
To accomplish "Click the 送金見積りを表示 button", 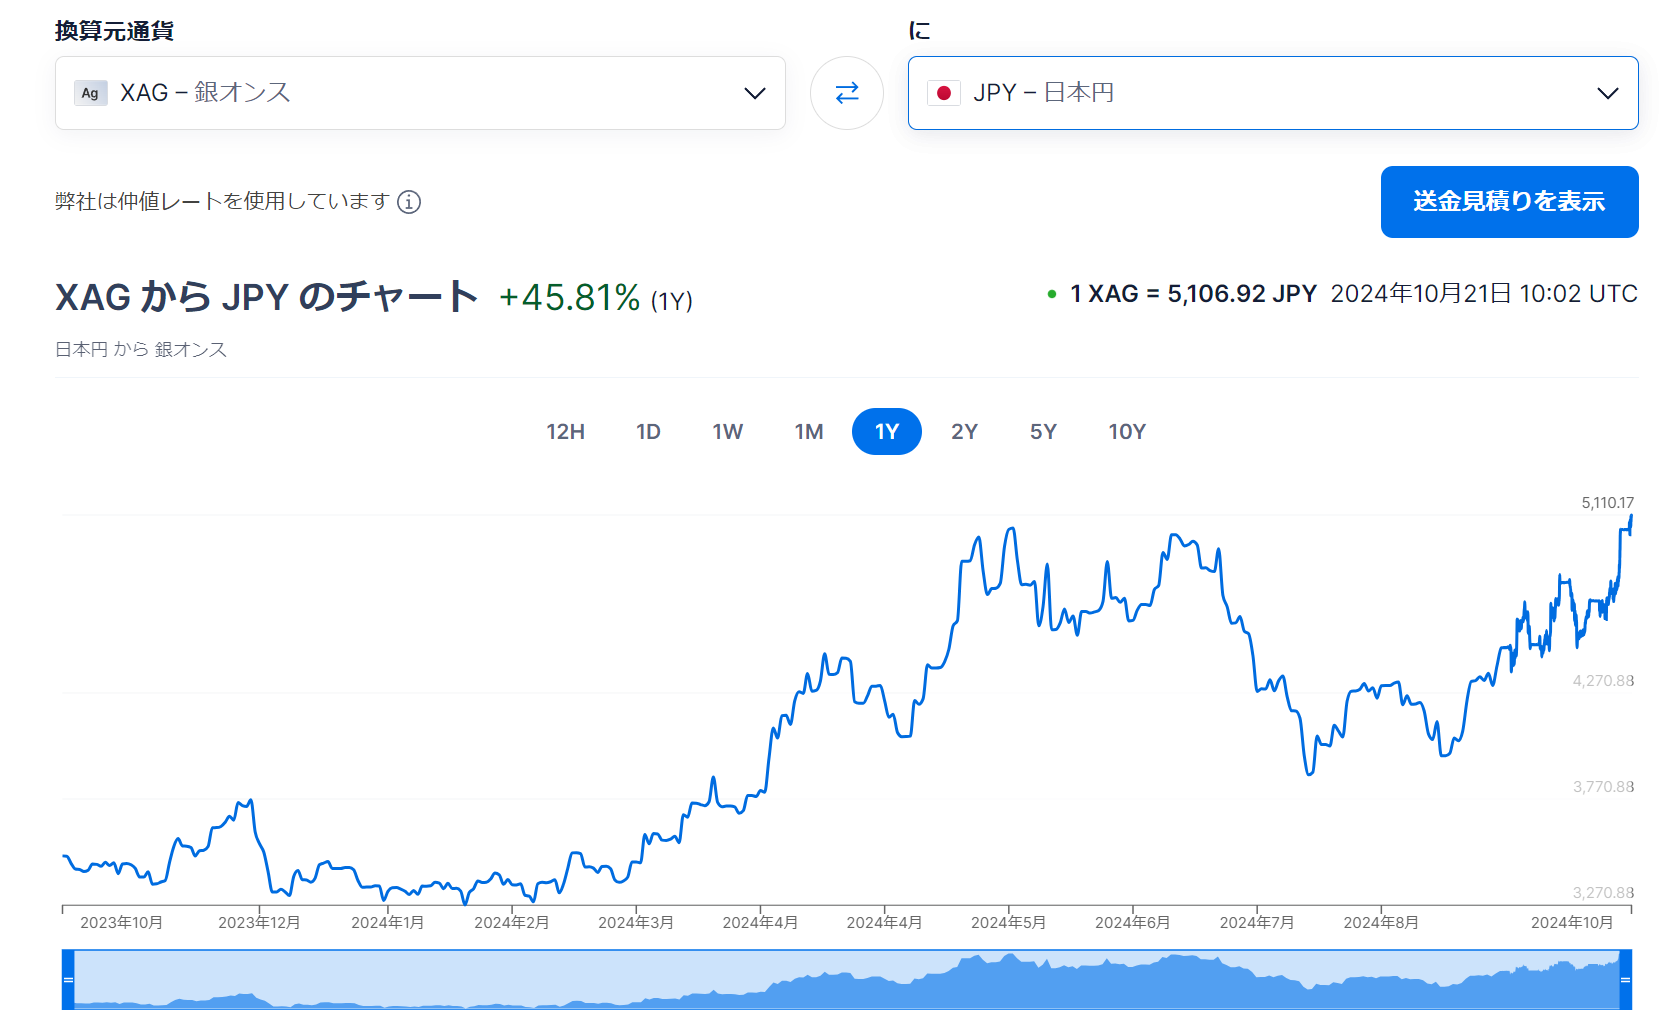I will click(x=1509, y=202).
